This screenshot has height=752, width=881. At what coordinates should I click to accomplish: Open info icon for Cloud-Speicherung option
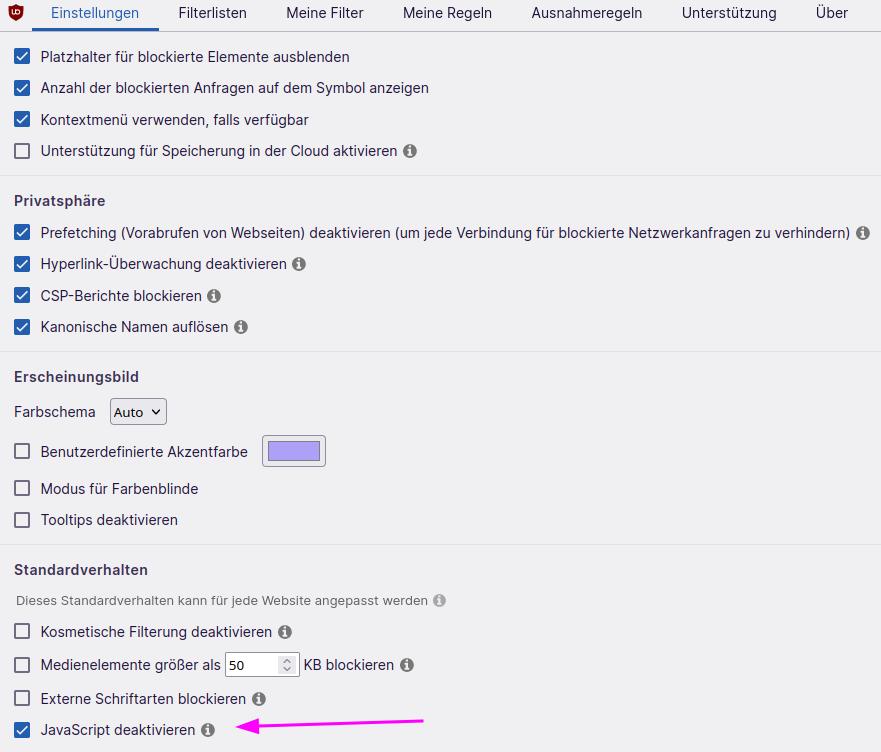(x=410, y=151)
